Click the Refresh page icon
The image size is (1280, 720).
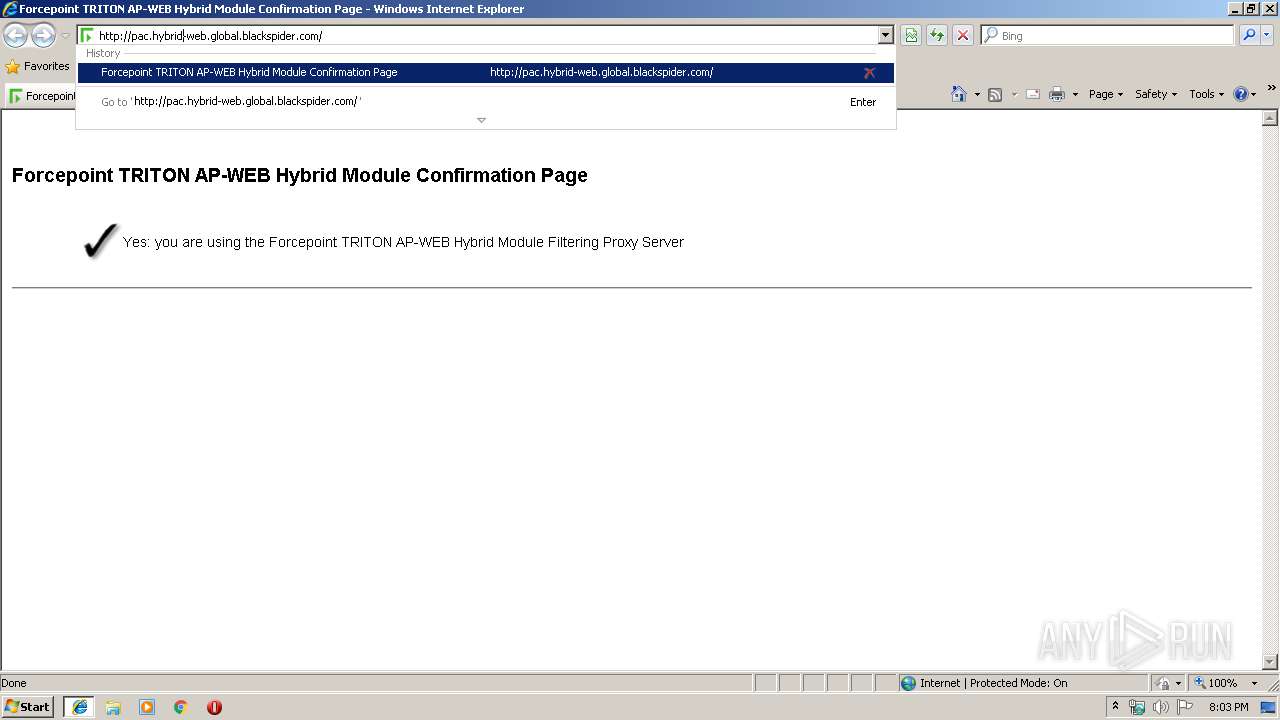click(x=937, y=36)
